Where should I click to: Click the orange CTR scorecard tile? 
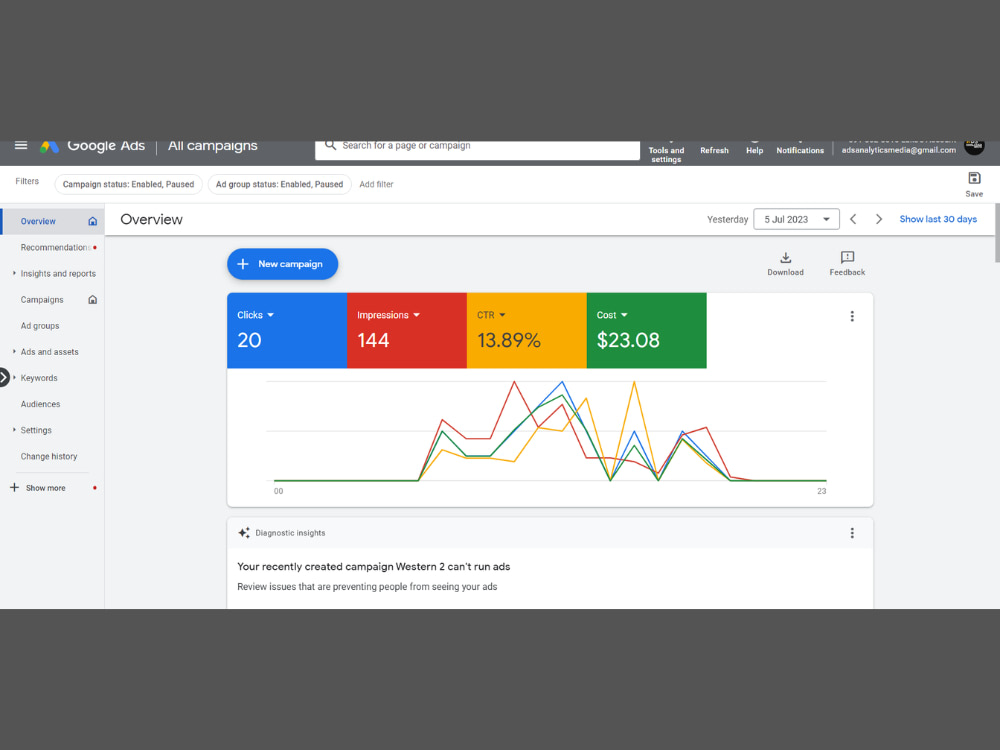(x=527, y=330)
